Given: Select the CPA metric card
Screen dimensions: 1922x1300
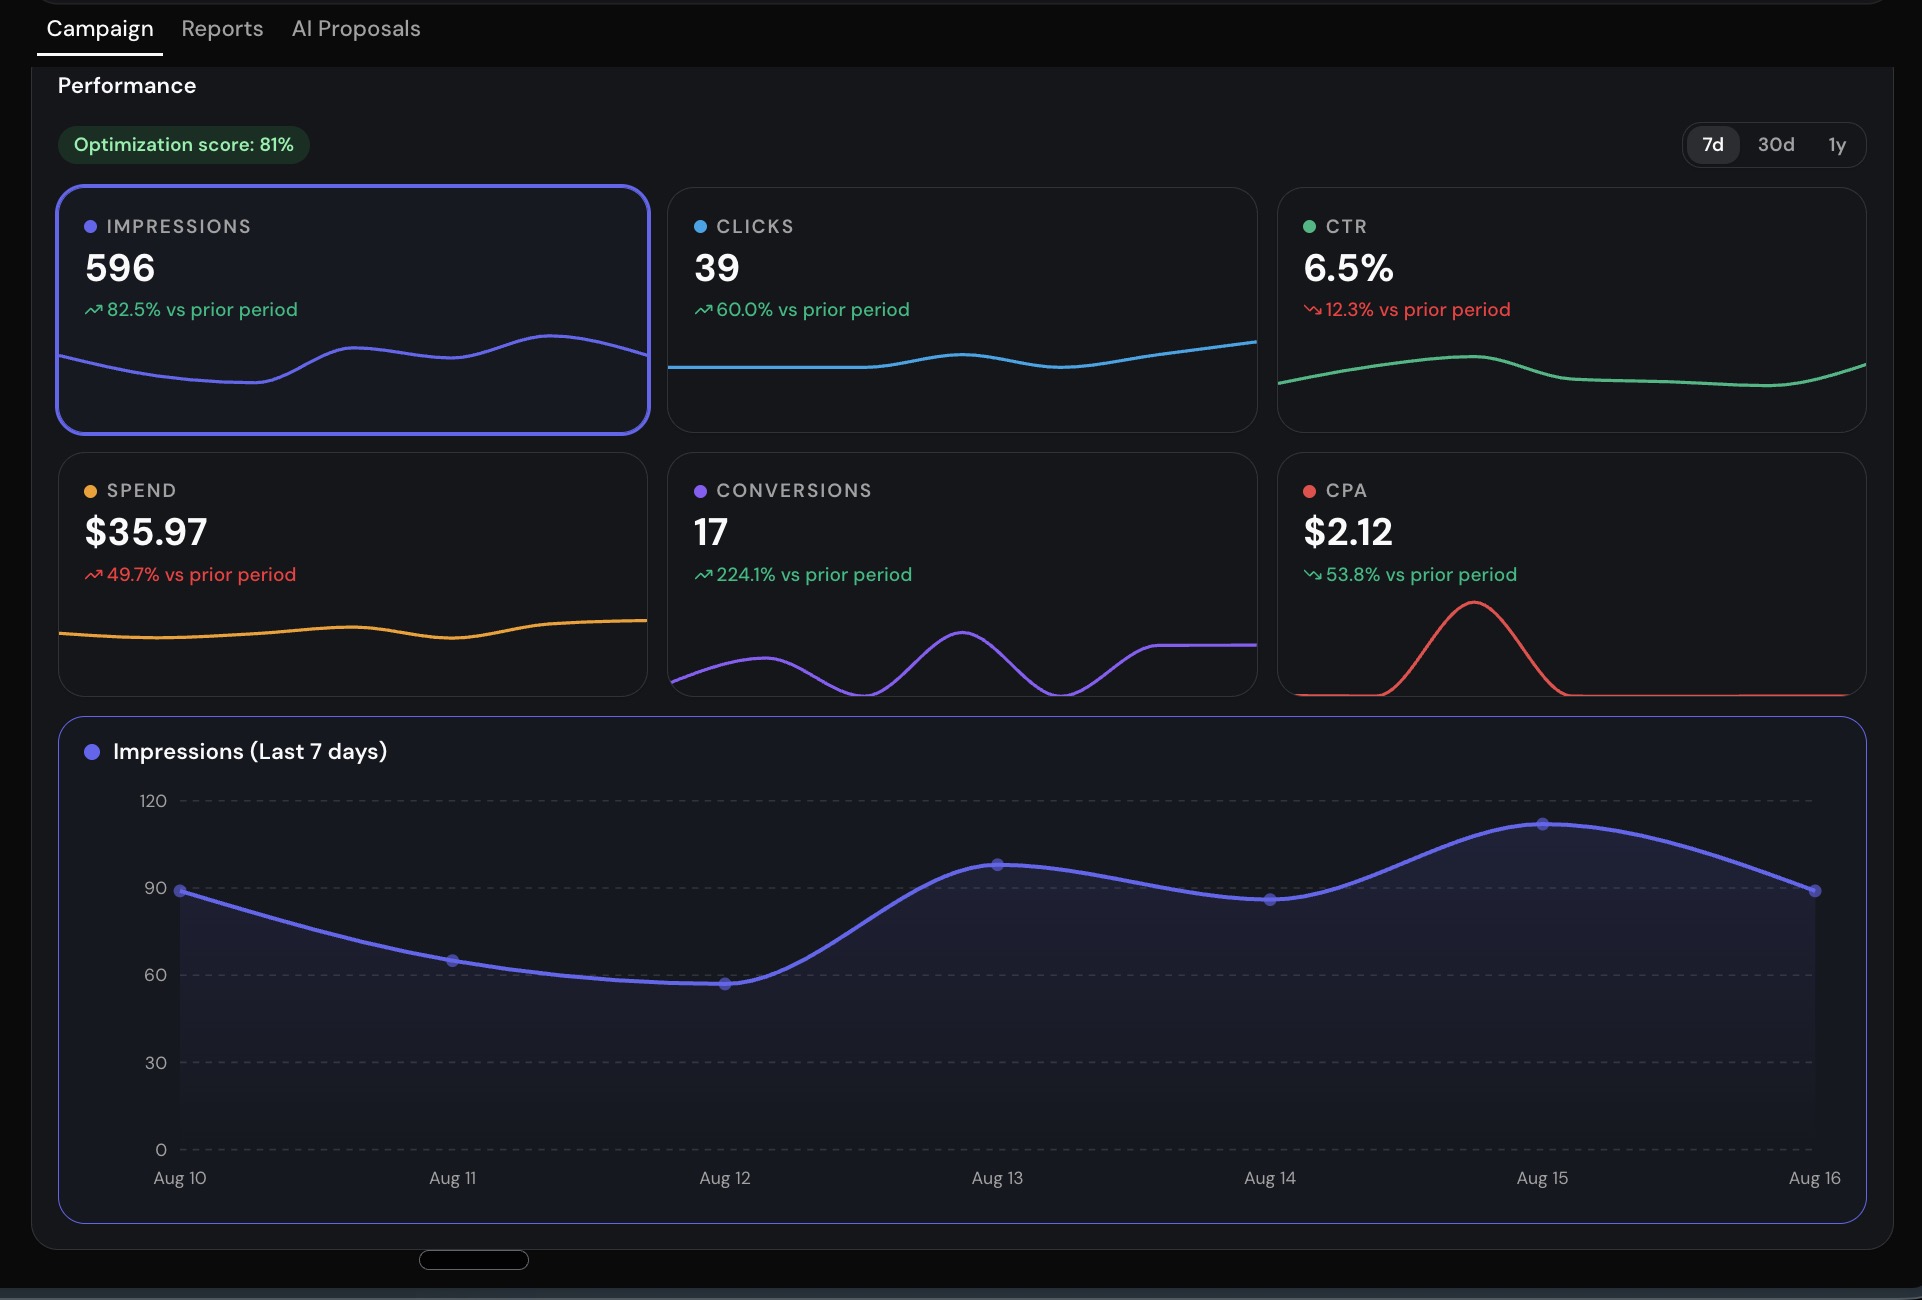Looking at the screenshot, I should pyautogui.click(x=1572, y=574).
